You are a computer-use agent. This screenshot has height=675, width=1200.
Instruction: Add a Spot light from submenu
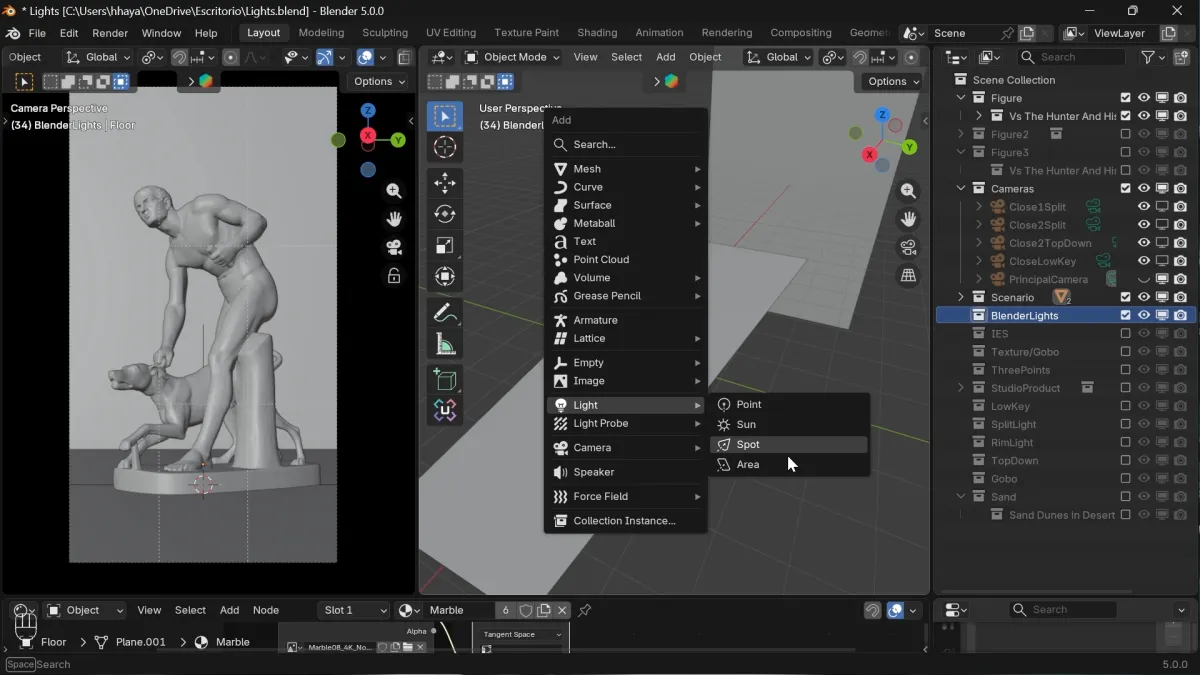[x=789, y=444]
